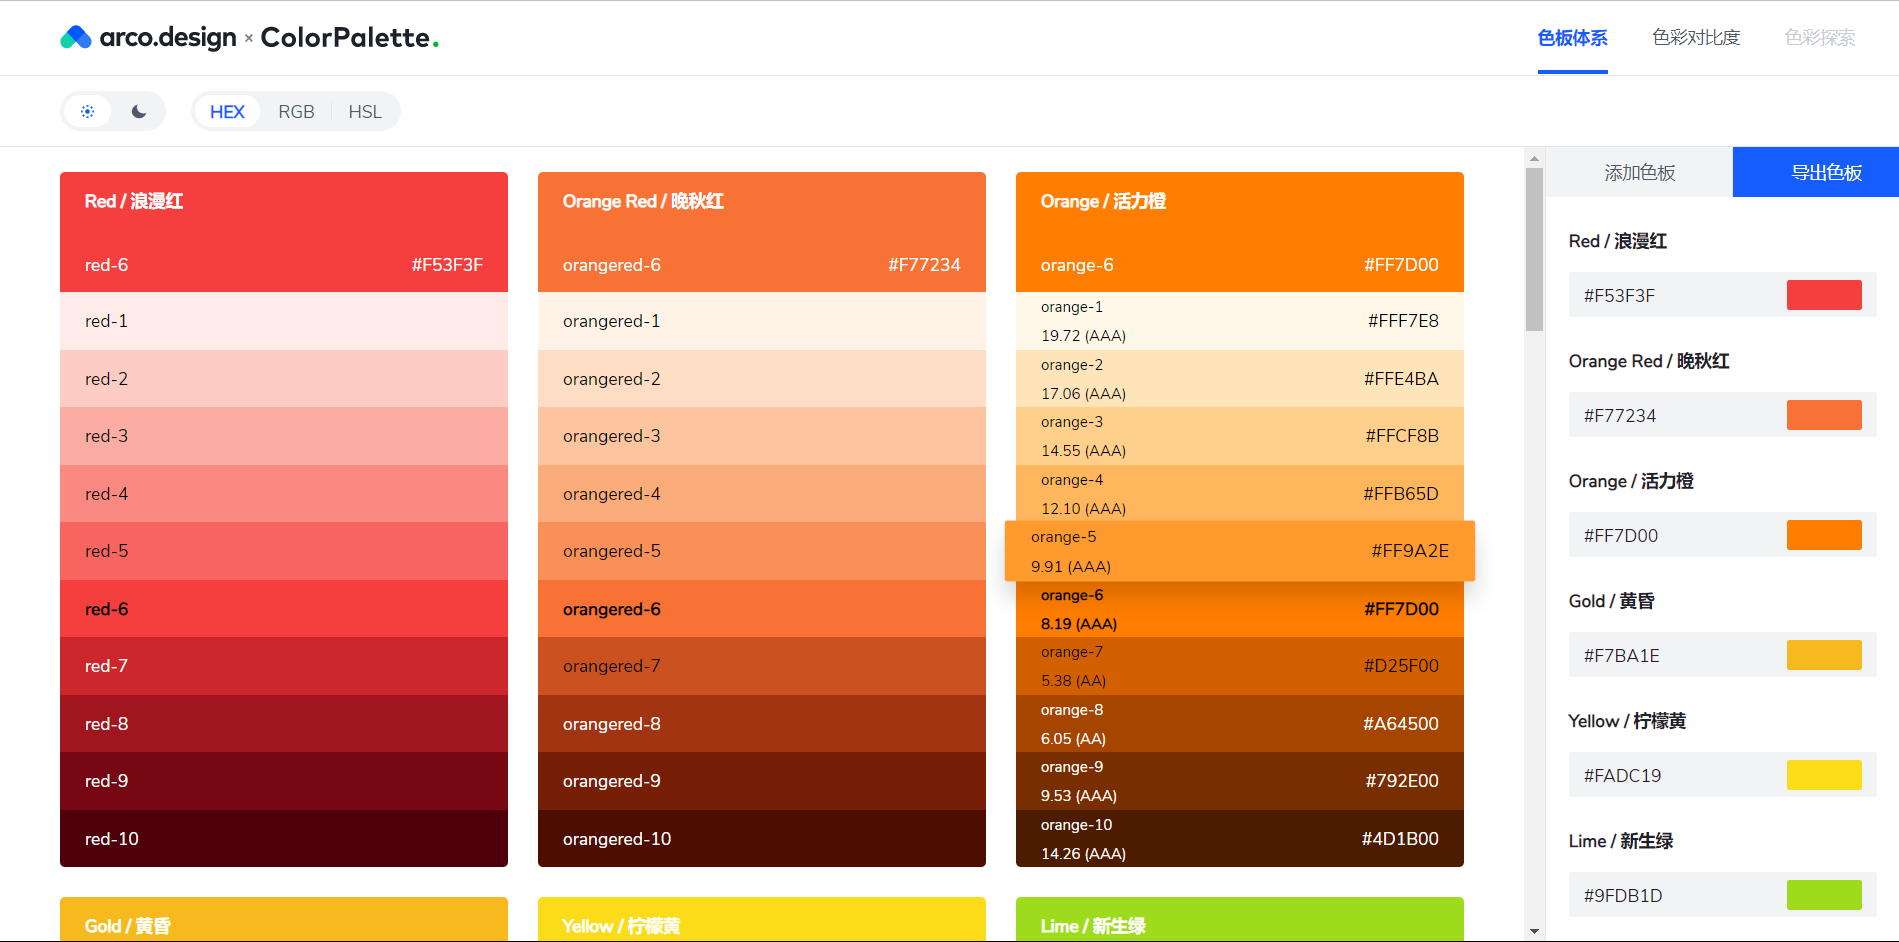
Task: Select the red-1 color row
Action: pyautogui.click(x=284, y=321)
